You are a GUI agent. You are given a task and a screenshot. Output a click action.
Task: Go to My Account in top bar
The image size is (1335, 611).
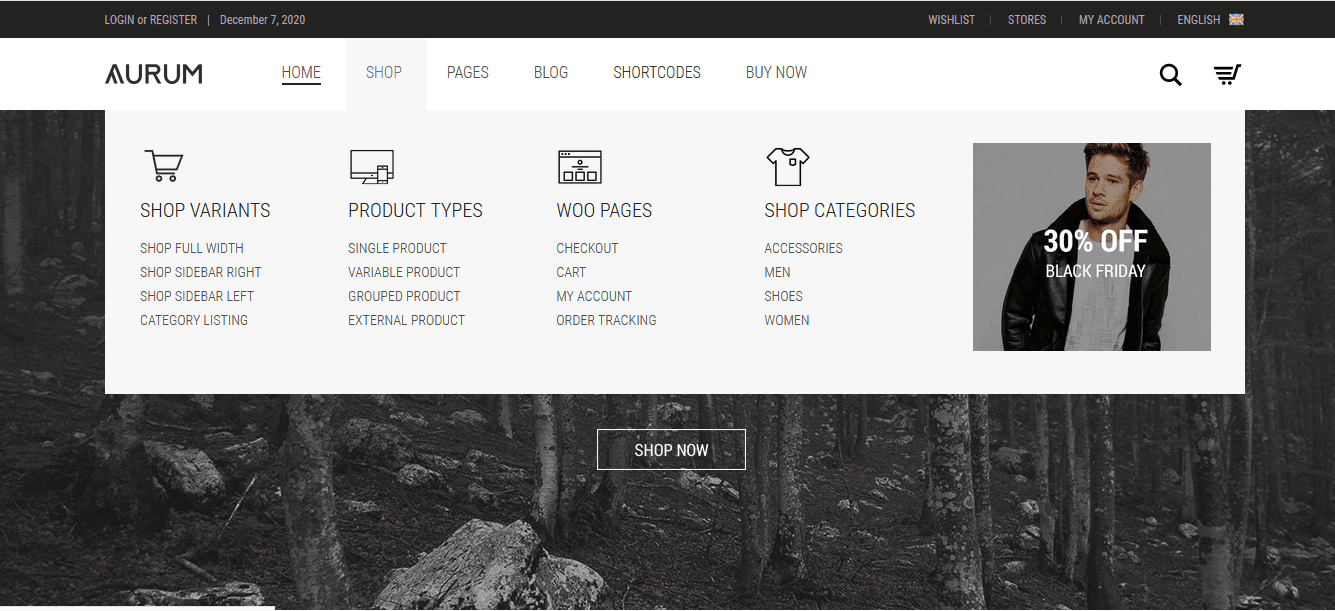1112,20
